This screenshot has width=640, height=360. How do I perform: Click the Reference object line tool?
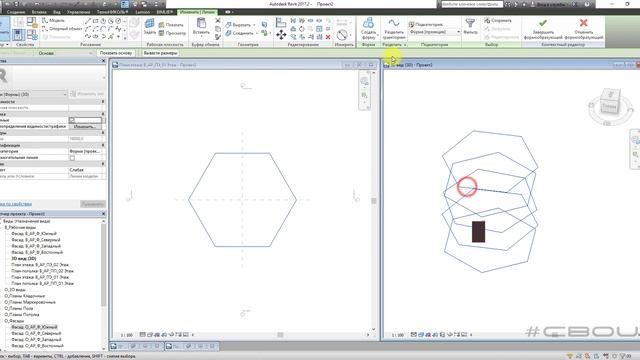click(62, 29)
